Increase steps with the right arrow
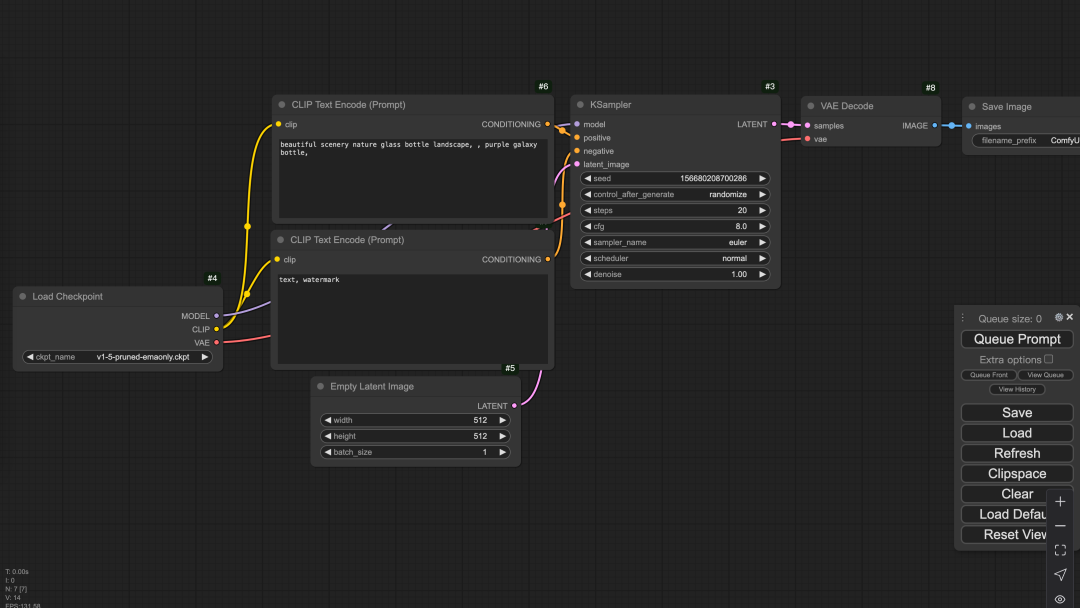 coord(762,210)
